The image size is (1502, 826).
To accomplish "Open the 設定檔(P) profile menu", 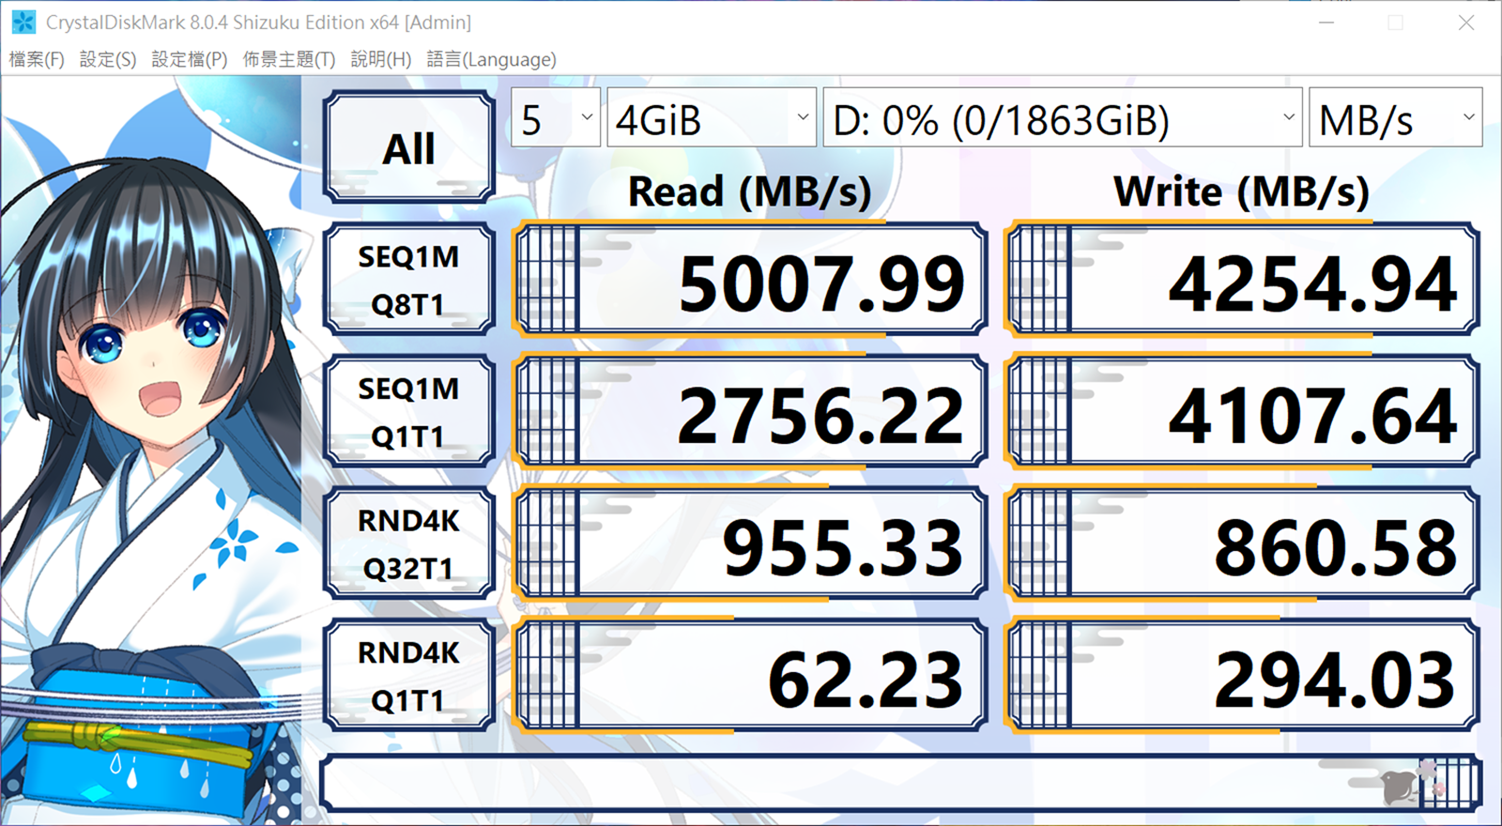I will tap(189, 59).
